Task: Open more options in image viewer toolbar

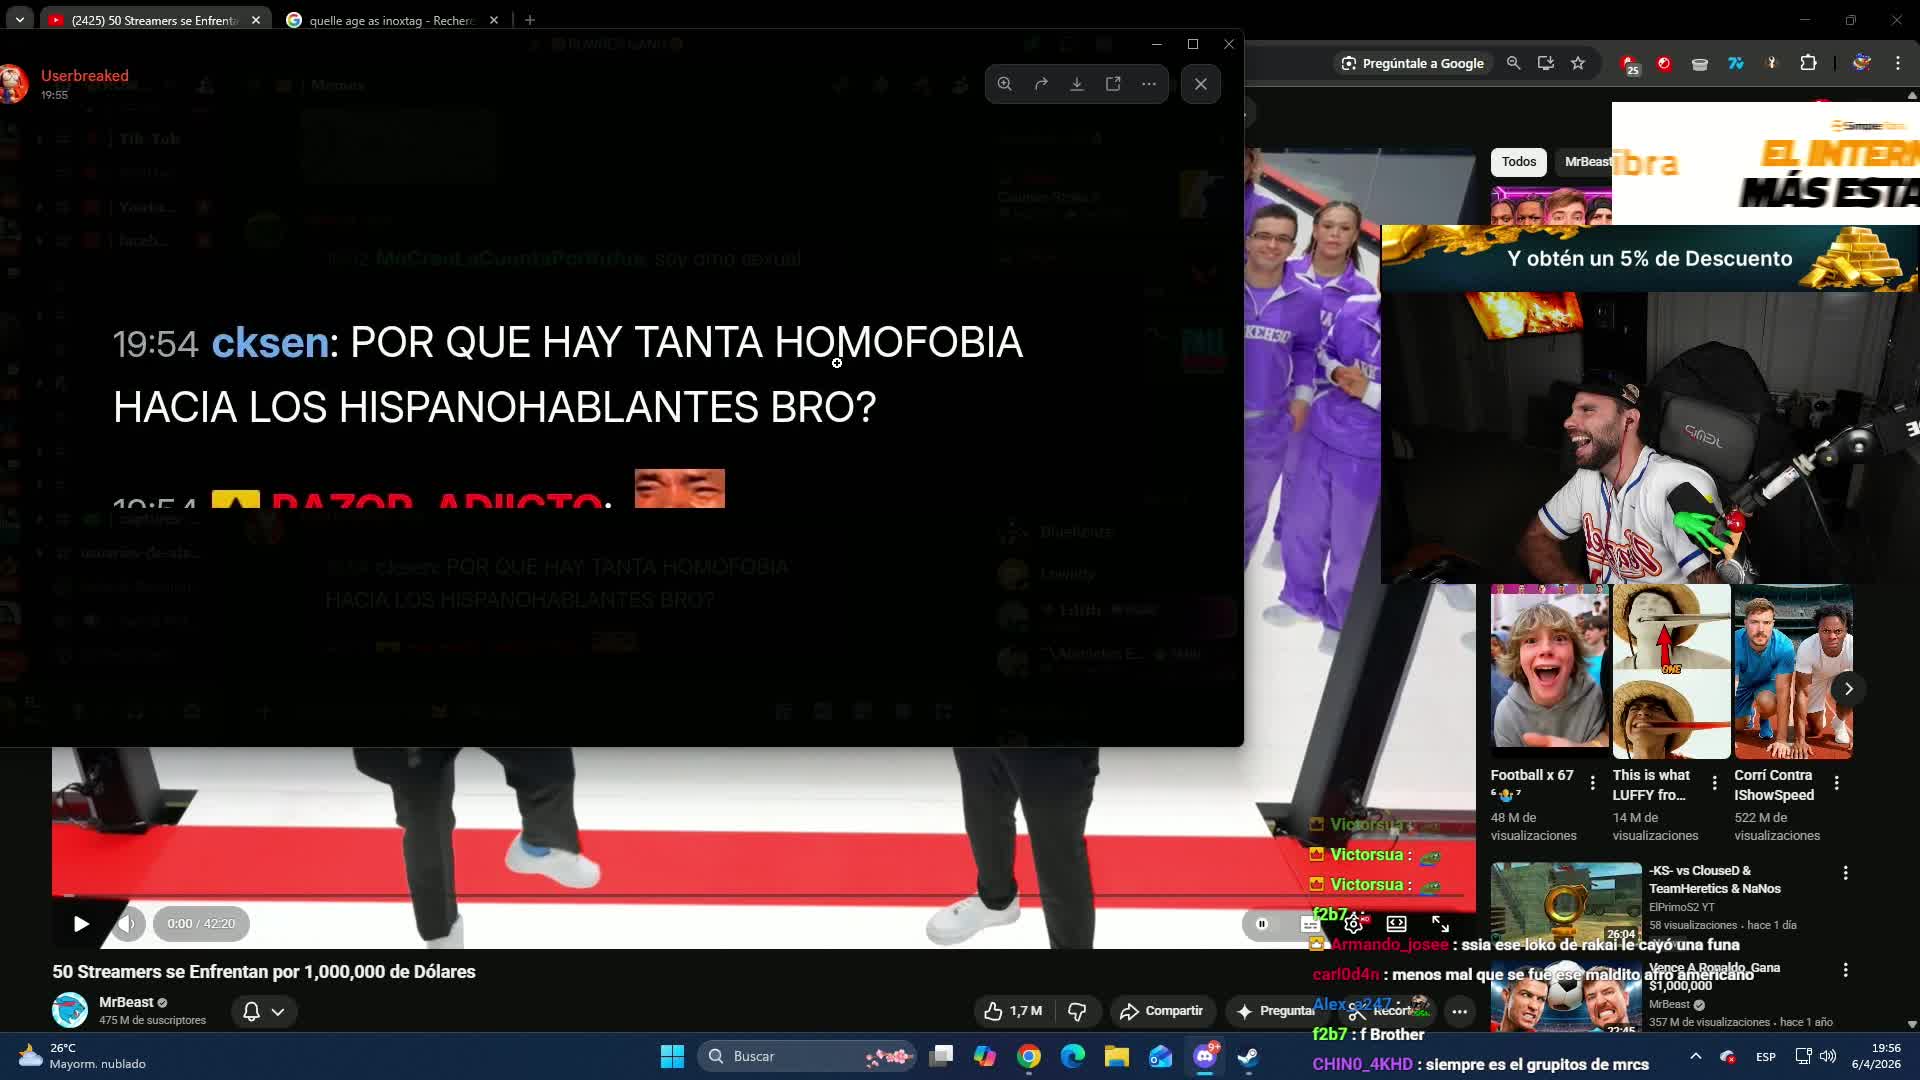Action: point(1149,84)
